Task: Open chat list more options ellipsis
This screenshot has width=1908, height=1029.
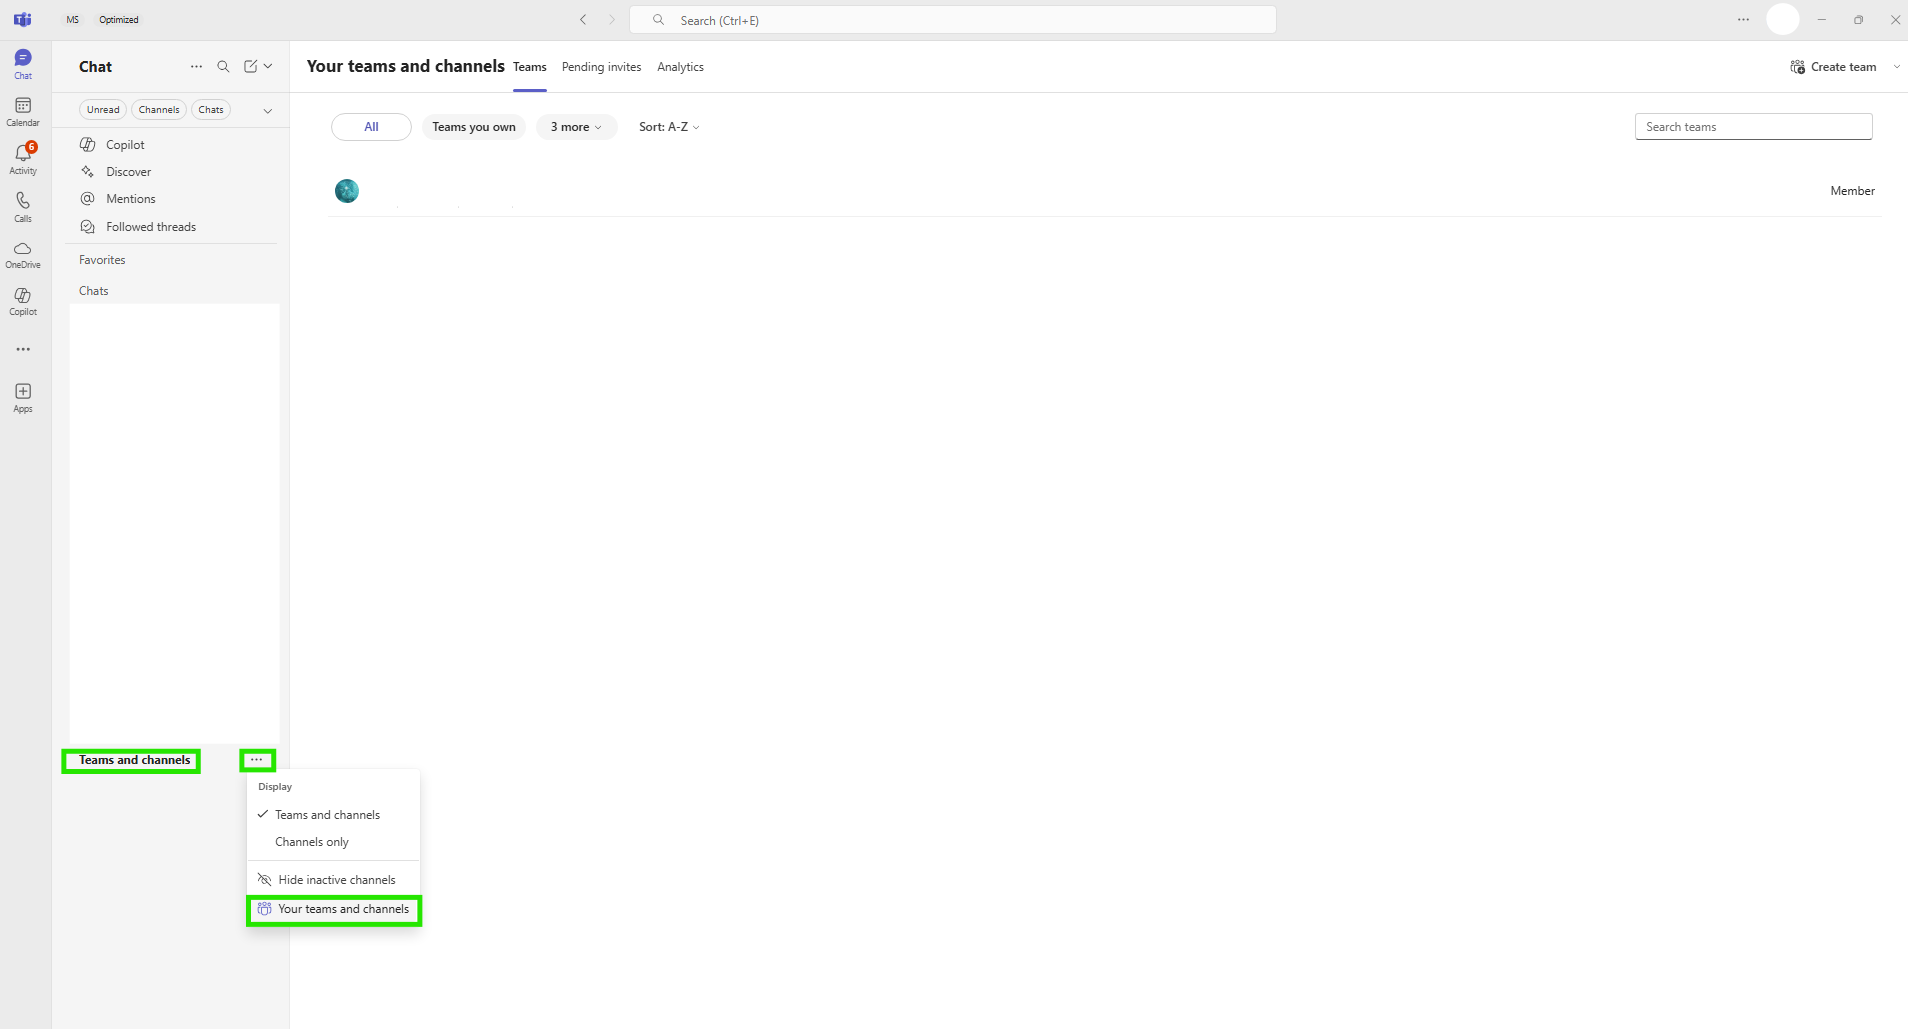Action: click(196, 67)
